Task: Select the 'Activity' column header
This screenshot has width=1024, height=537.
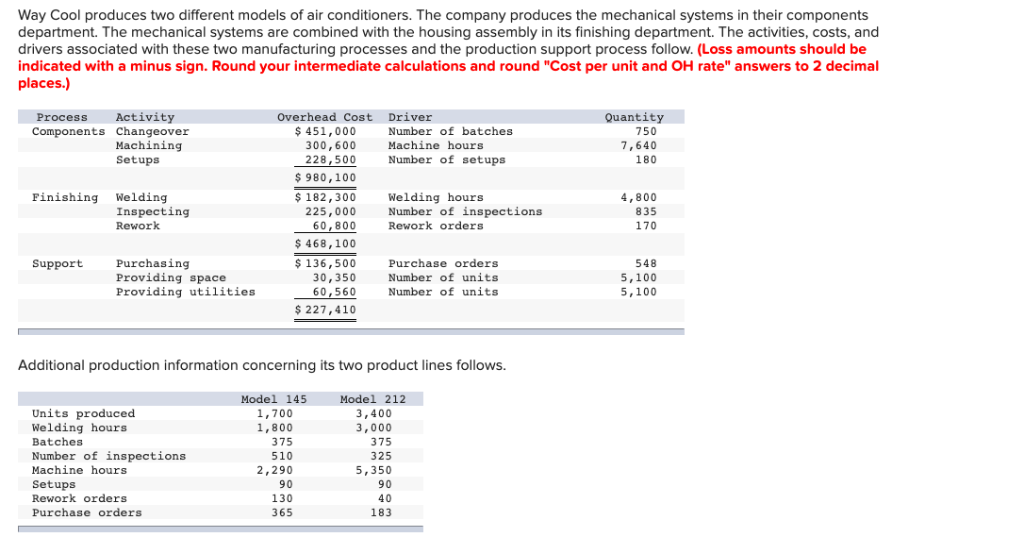Action: coord(145,117)
